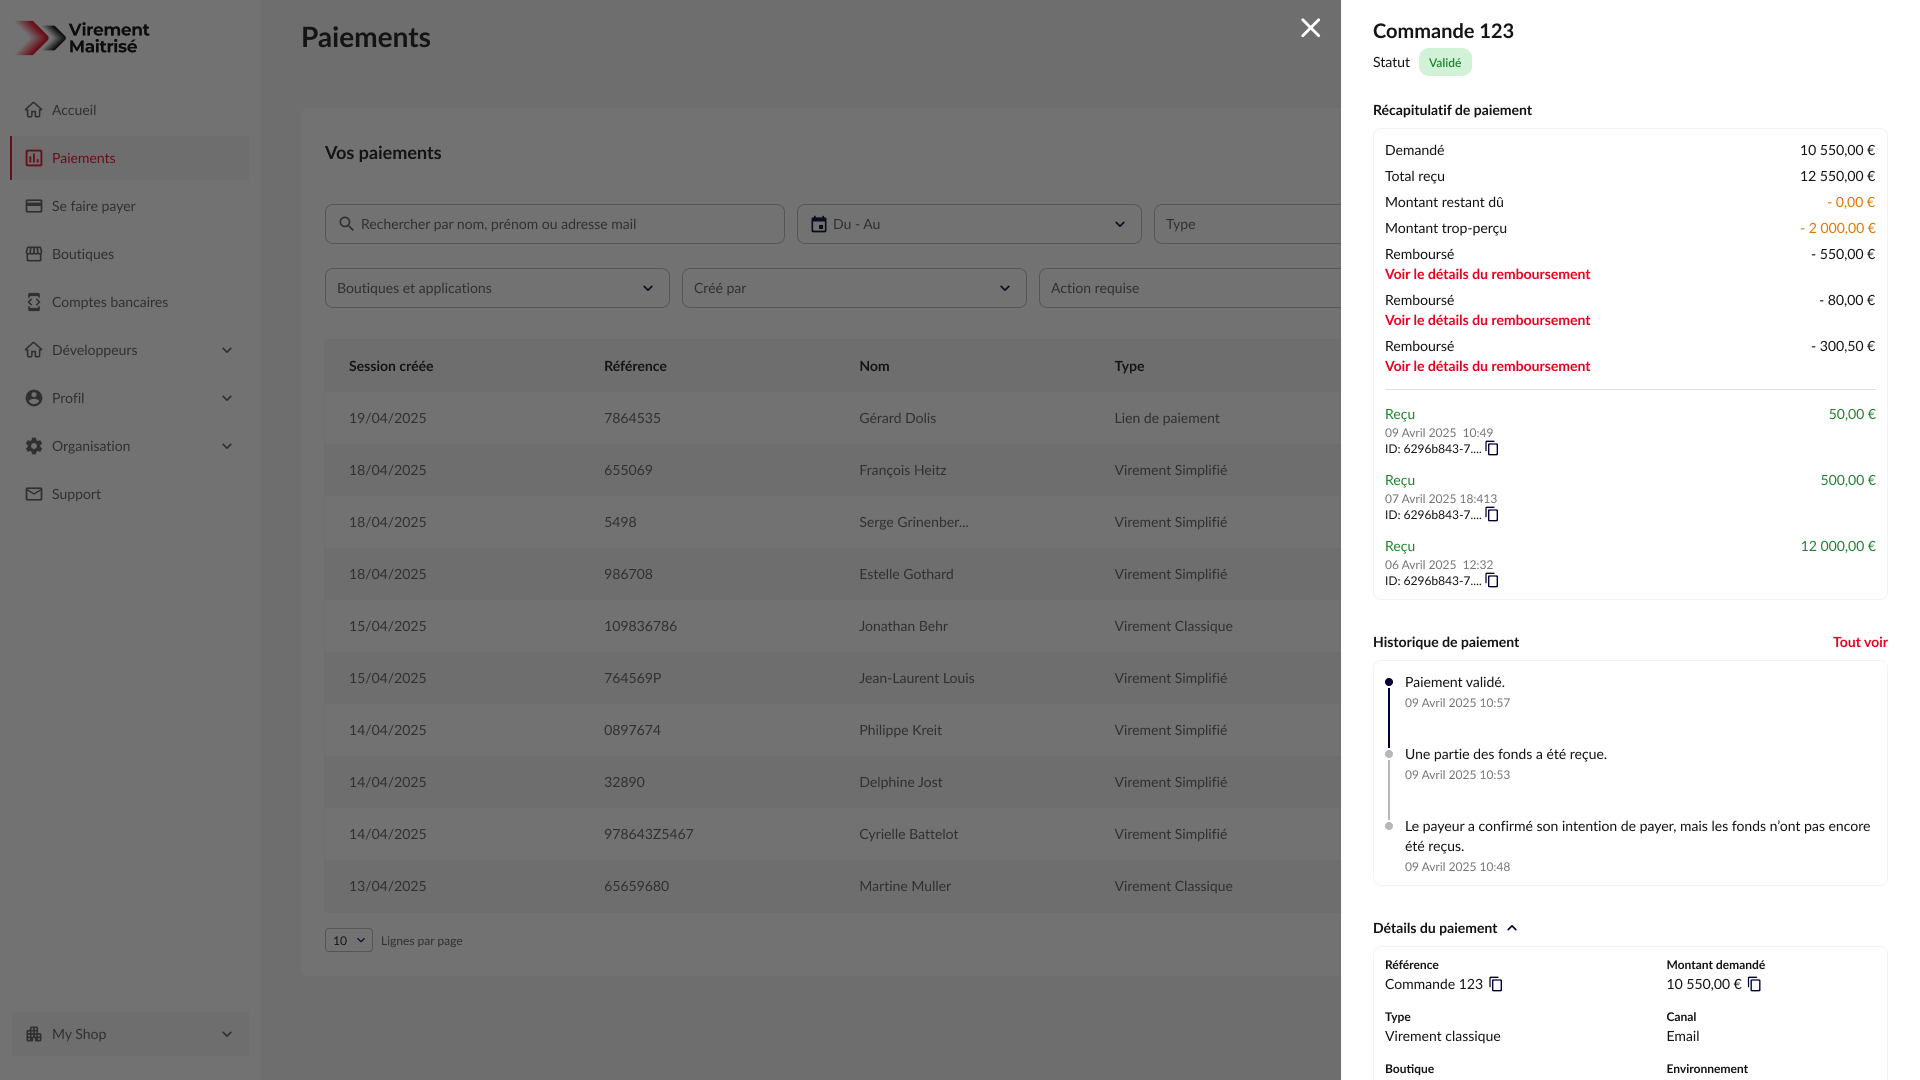The image size is (1920, 1080).
Task: Collapse the Détails du paiement section
Action: (x=1513, y=928)
